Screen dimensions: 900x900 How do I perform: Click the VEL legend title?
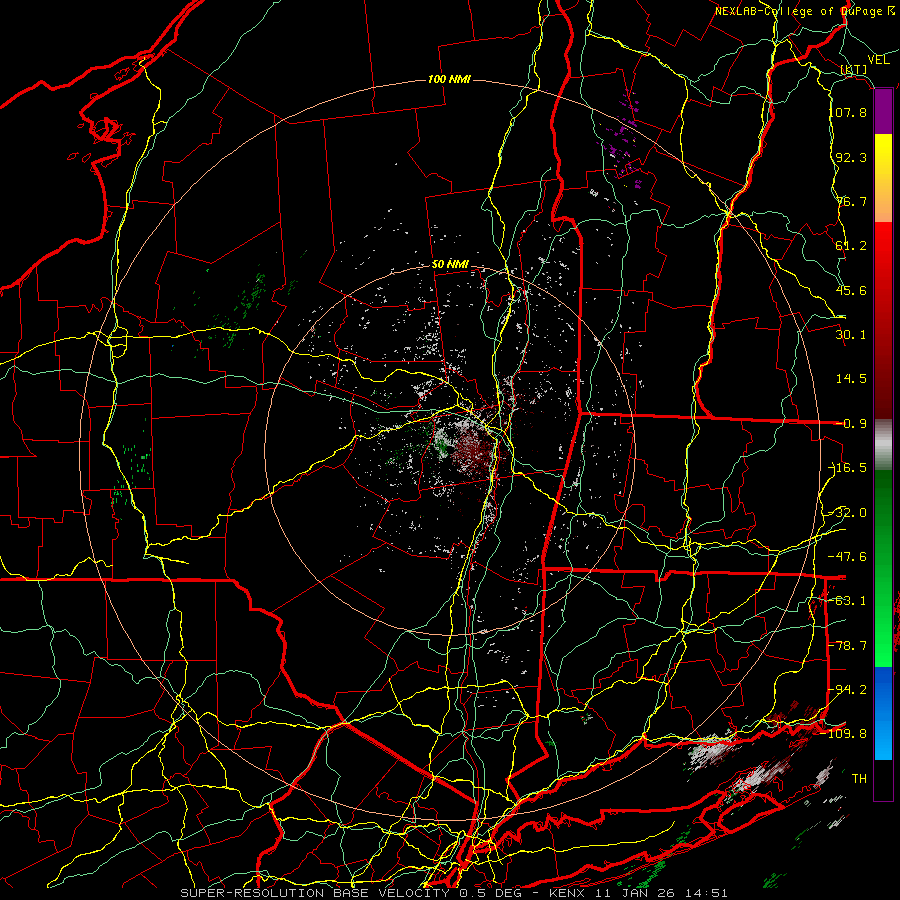(879, 60)
